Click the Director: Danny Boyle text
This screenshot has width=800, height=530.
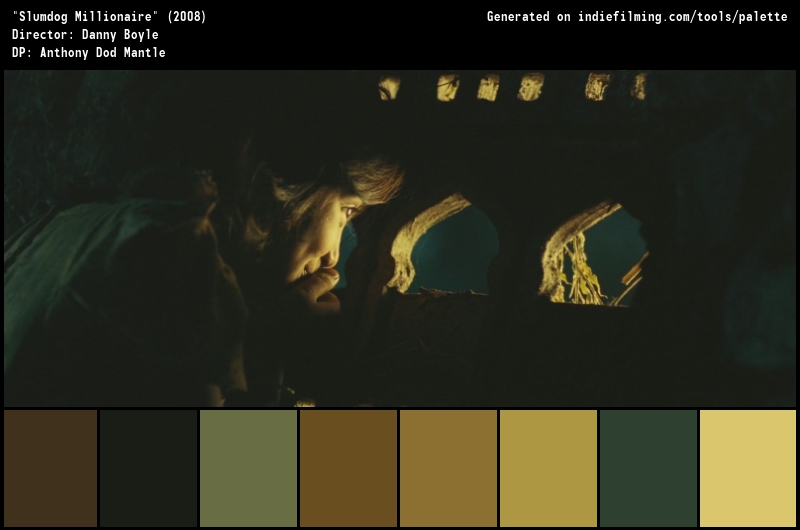[x=85, y=35]
